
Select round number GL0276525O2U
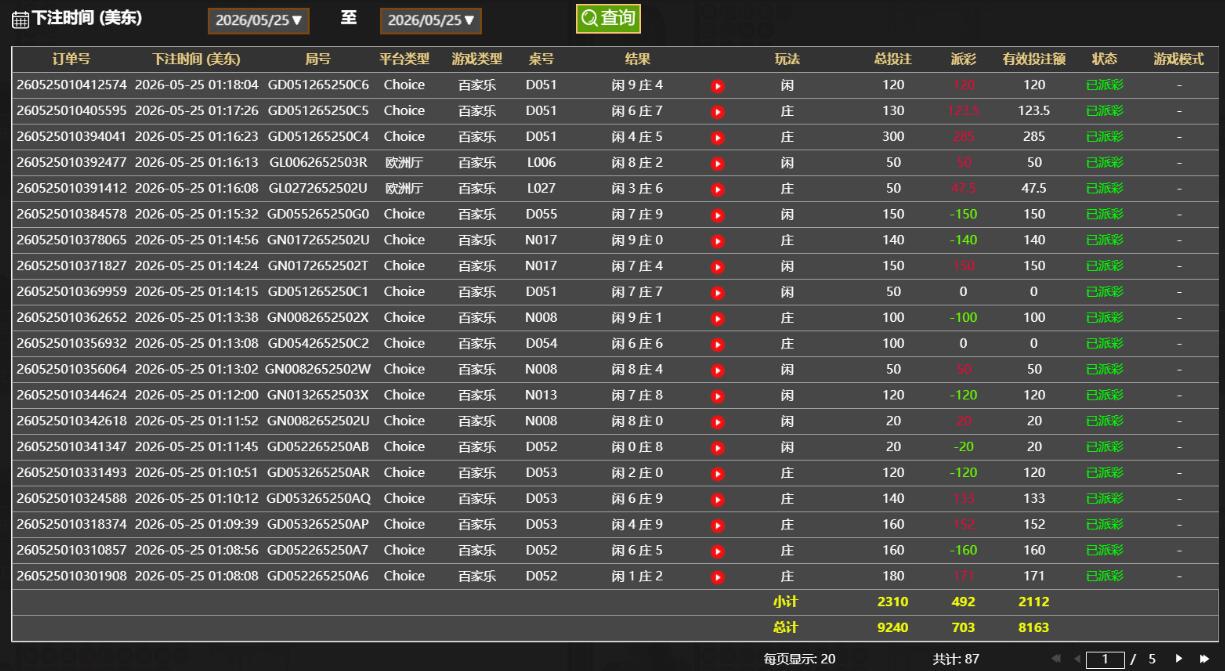click(x=318, y=189)
